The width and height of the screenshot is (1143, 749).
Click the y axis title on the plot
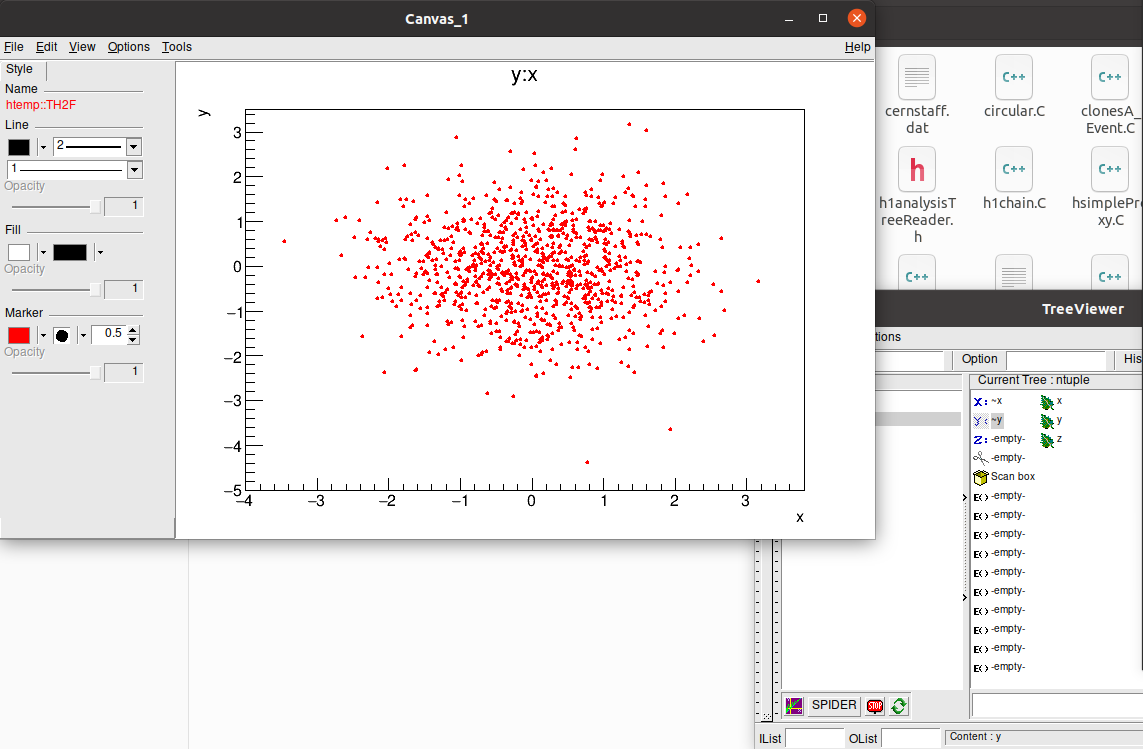tap(204, 112)
